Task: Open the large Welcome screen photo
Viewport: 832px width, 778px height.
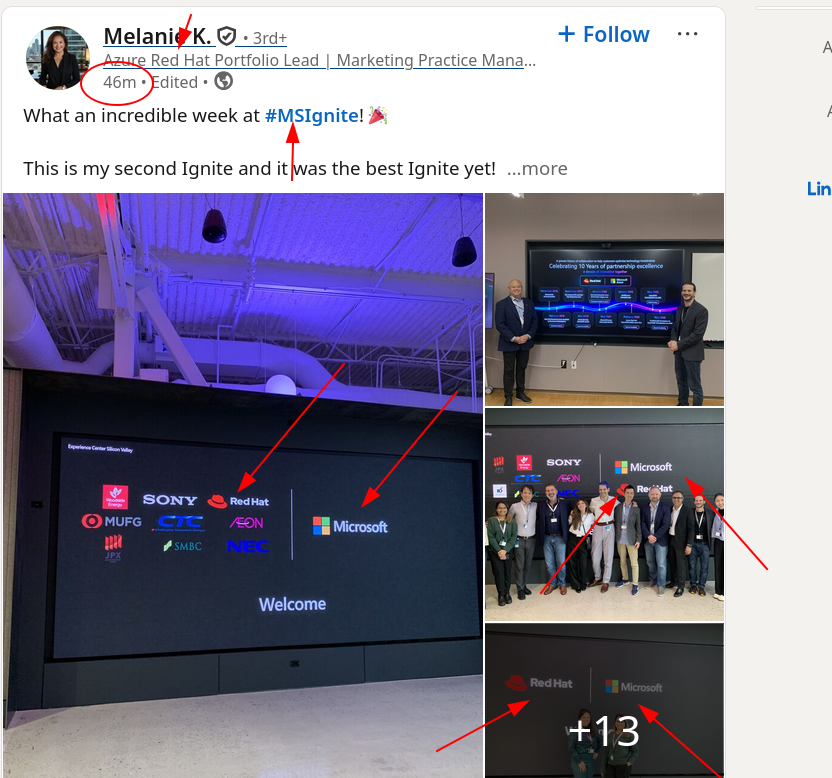Action: pyautogui.click(x=243, y=485)
